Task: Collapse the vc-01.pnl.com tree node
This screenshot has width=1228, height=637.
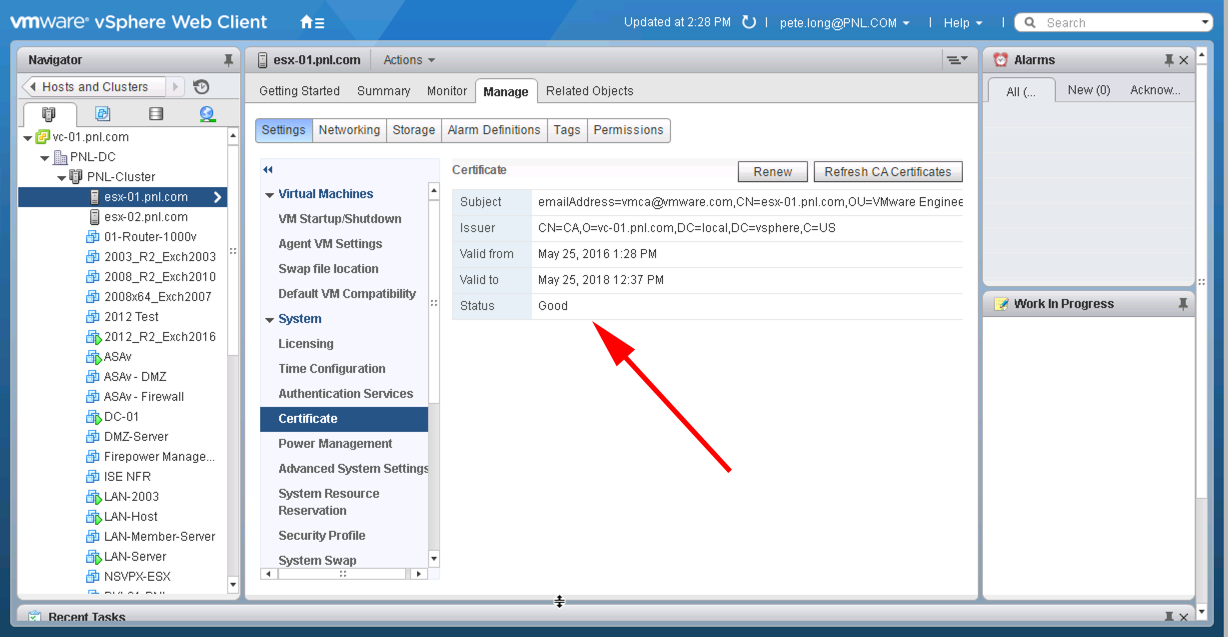Action: (27, 137)
